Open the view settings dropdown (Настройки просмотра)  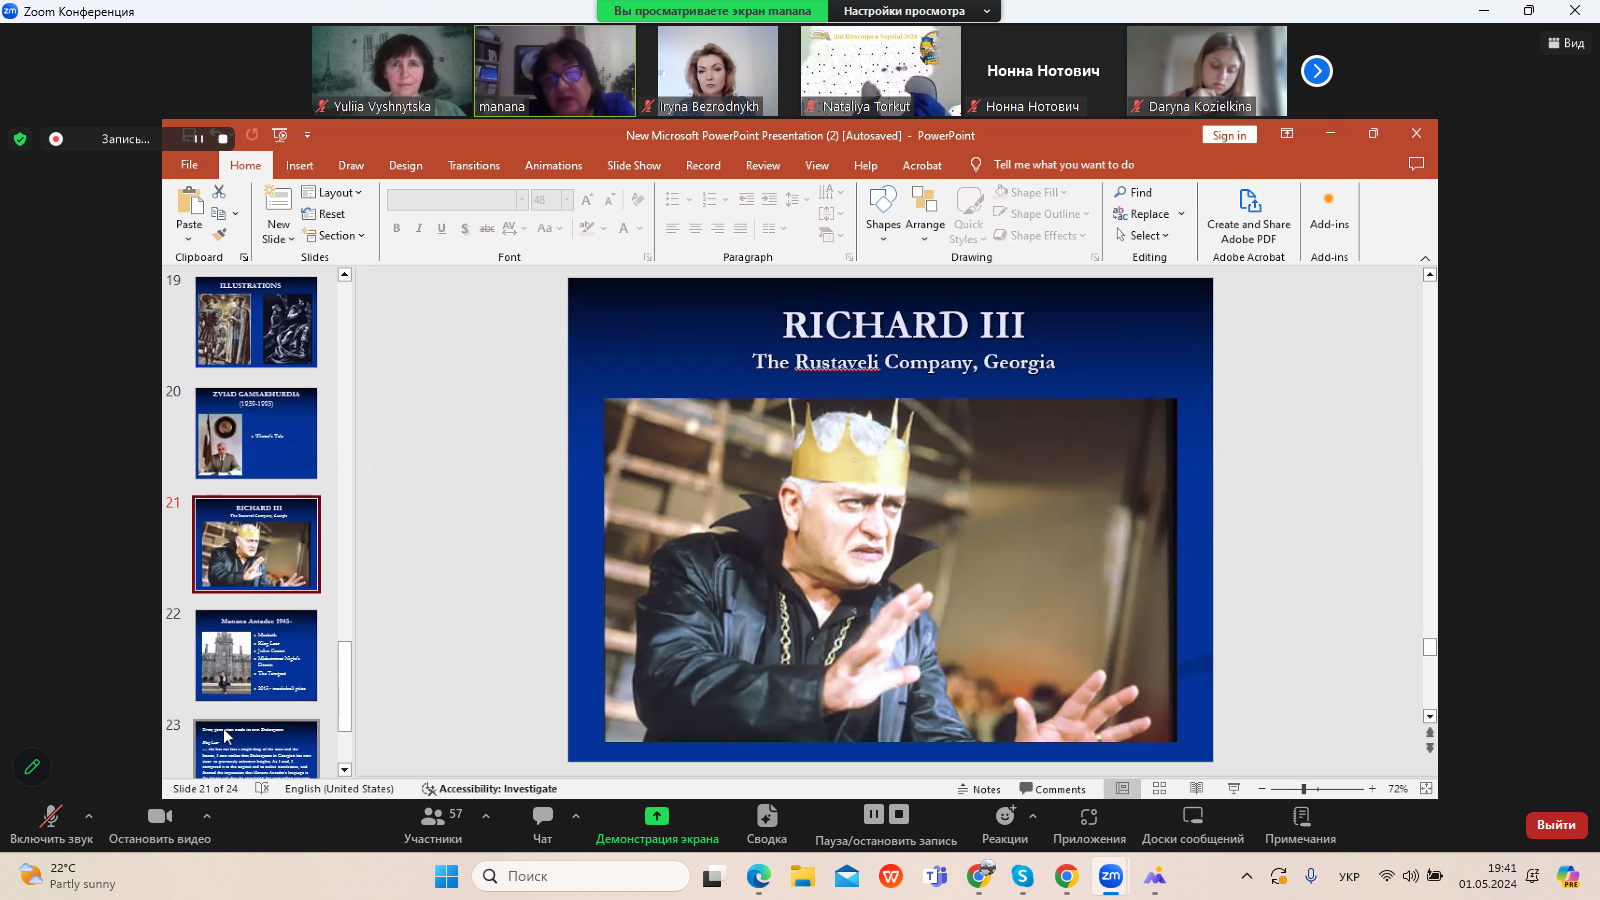point(914,11)
